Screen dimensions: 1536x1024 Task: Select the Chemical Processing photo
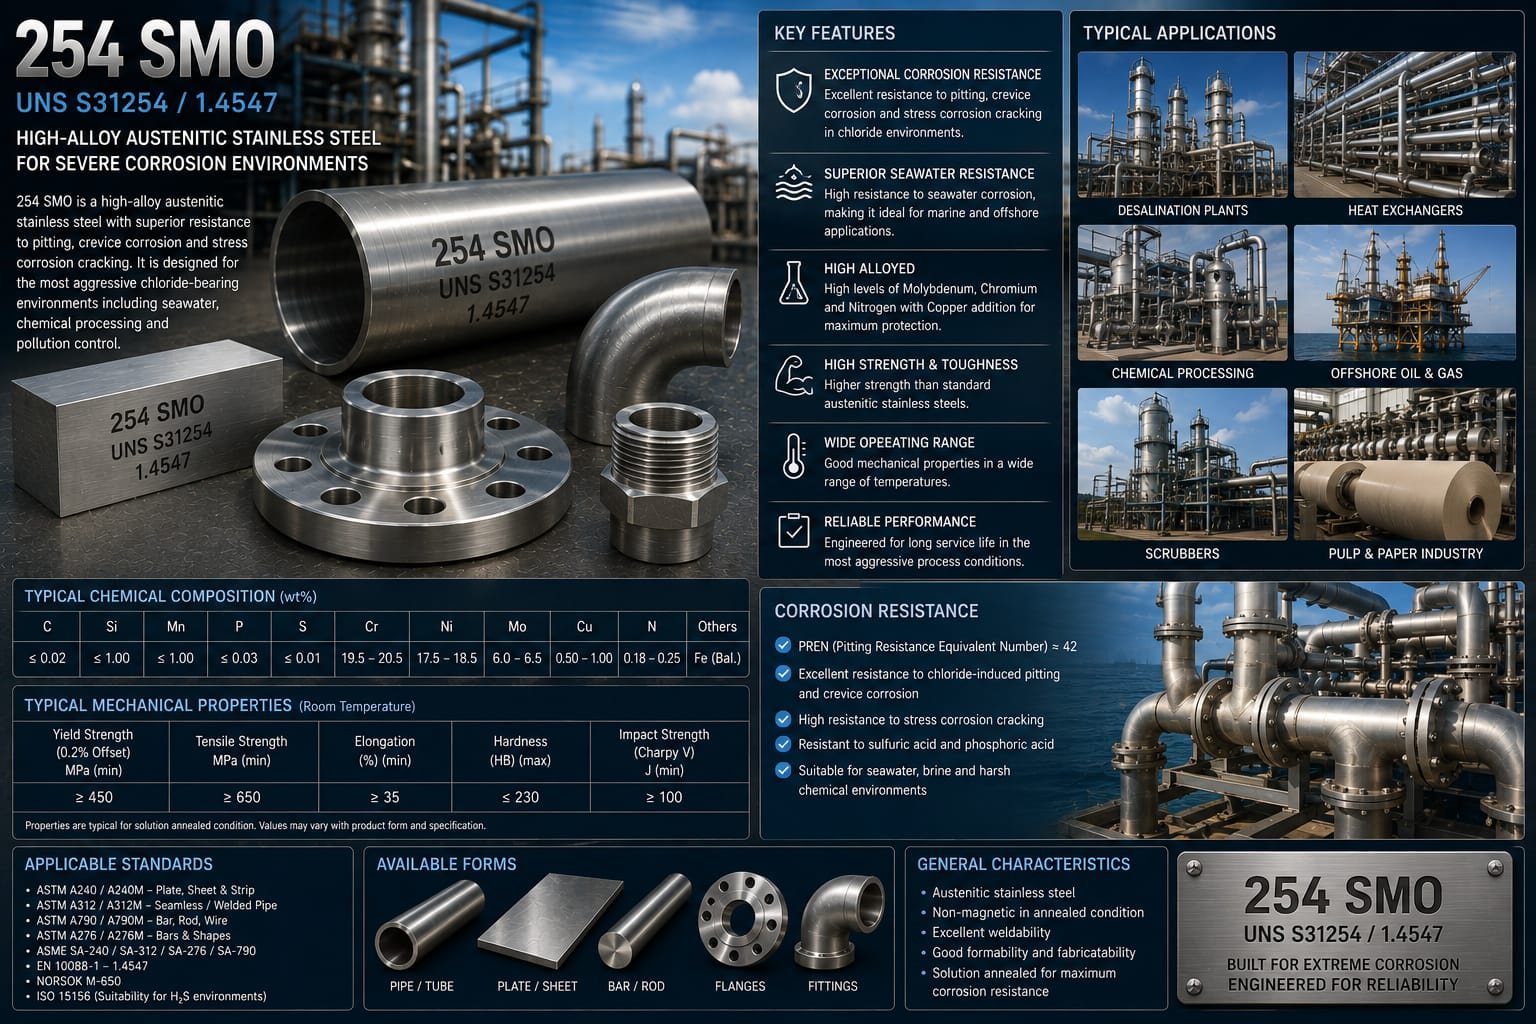pyautogui.click(x=1182, y=292)
